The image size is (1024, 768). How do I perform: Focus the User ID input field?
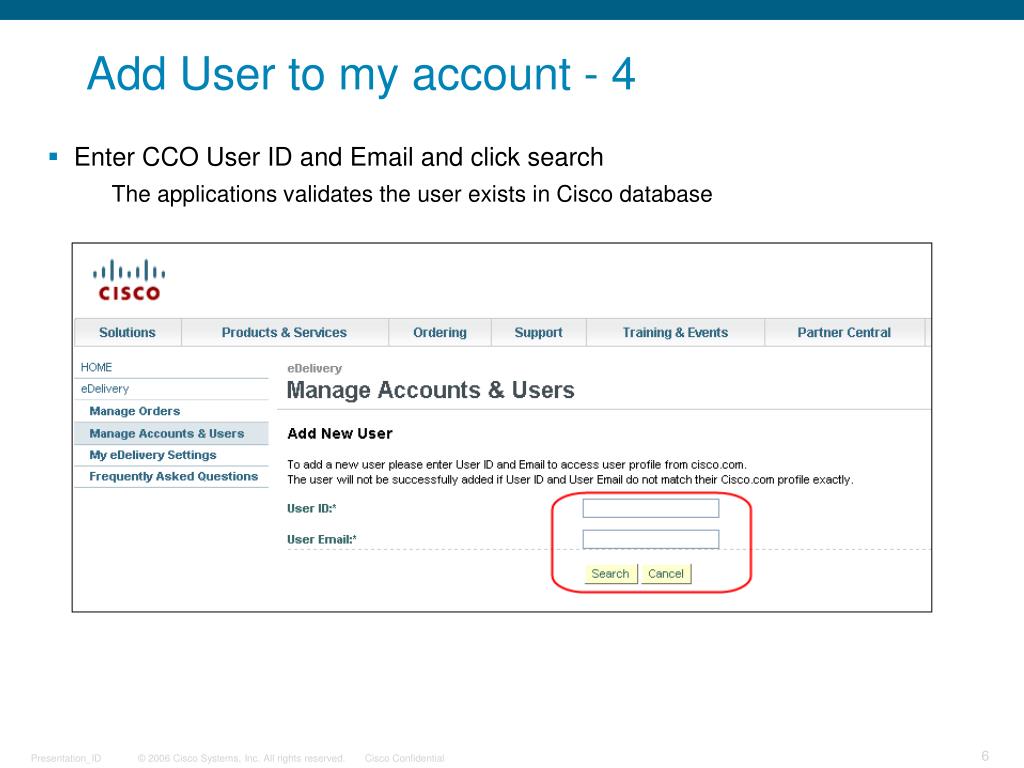(x=650, y=508)
